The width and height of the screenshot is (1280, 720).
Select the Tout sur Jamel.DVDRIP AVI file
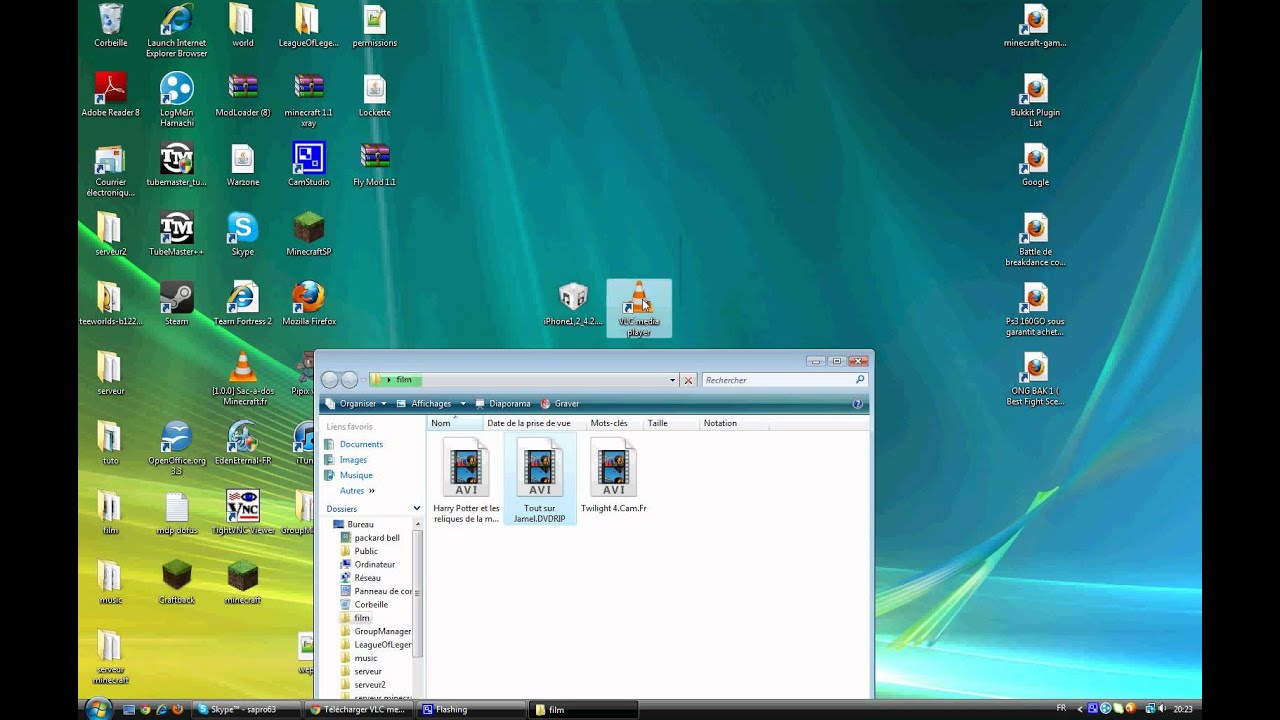click(x=540, y=479)
